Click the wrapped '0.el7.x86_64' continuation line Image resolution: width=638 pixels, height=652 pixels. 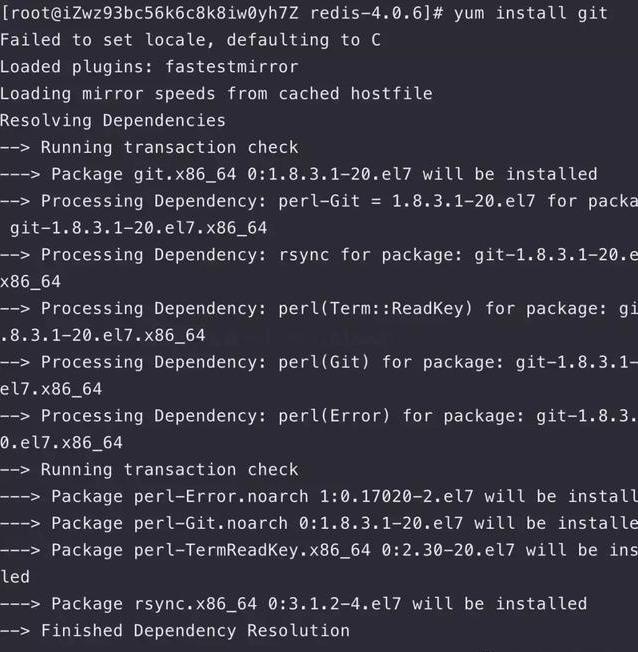click(62, 442)
